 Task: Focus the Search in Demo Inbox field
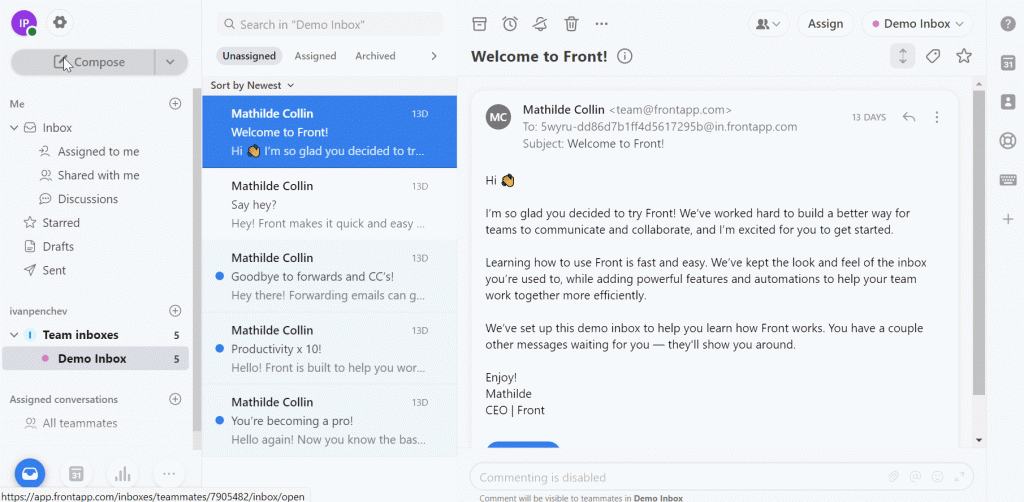[330, 25]
